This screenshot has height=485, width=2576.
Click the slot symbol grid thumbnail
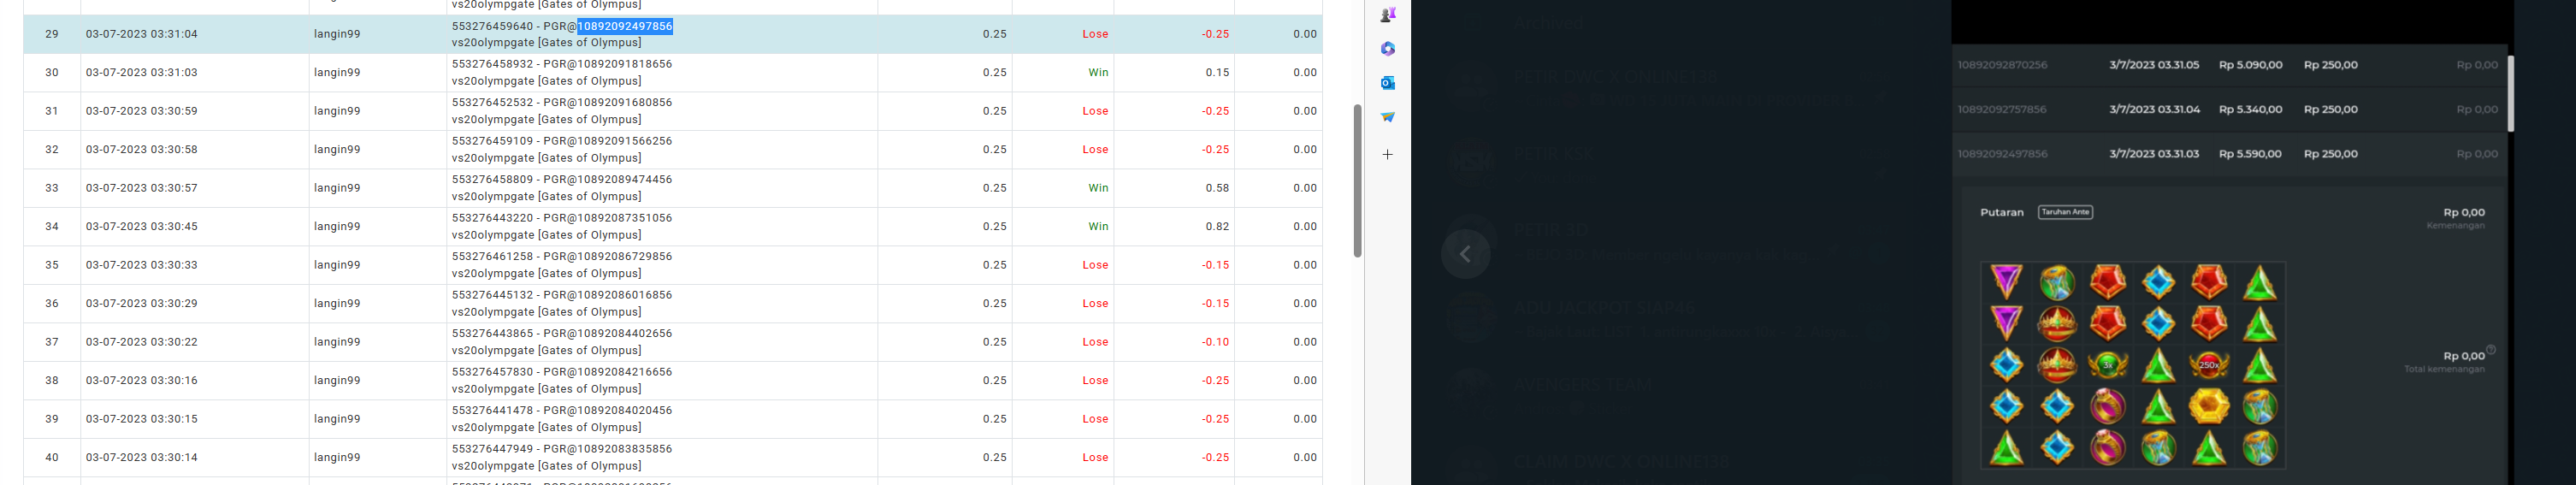[x=2133, y=365]
